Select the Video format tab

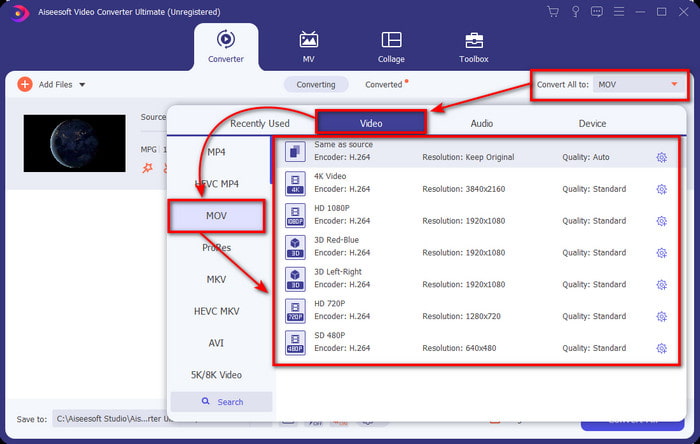point(371,123)
